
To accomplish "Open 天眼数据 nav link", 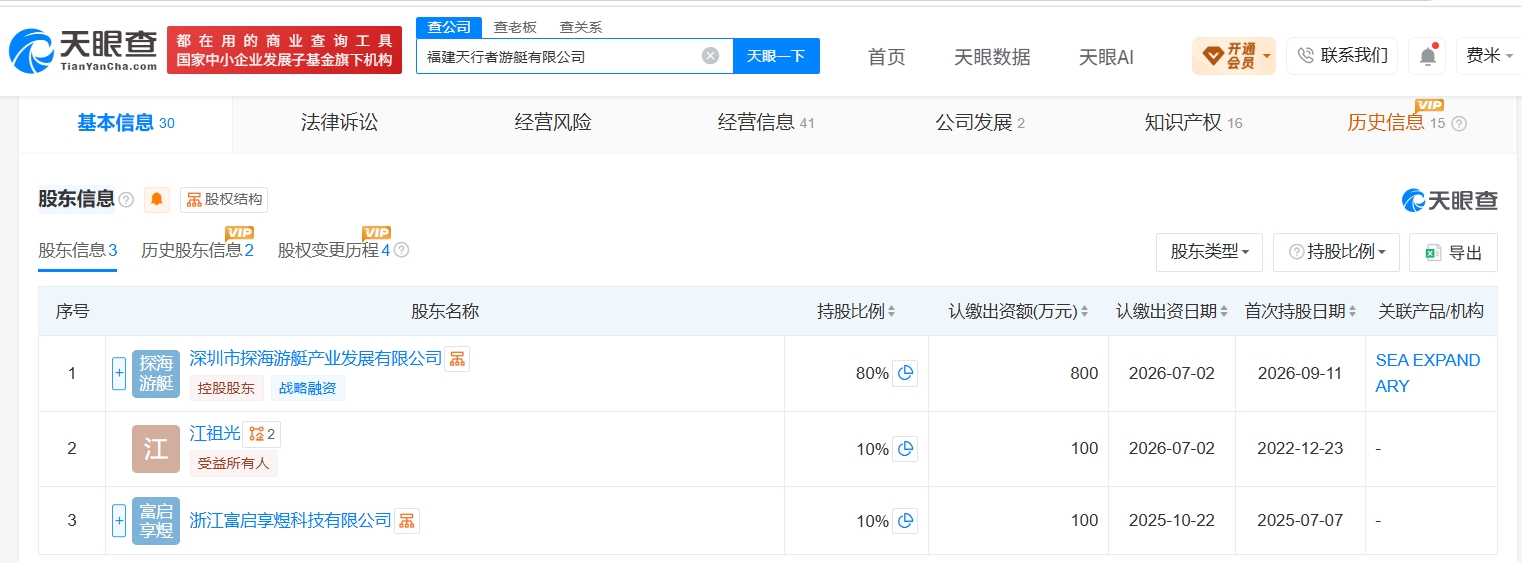I will point(992,57).
